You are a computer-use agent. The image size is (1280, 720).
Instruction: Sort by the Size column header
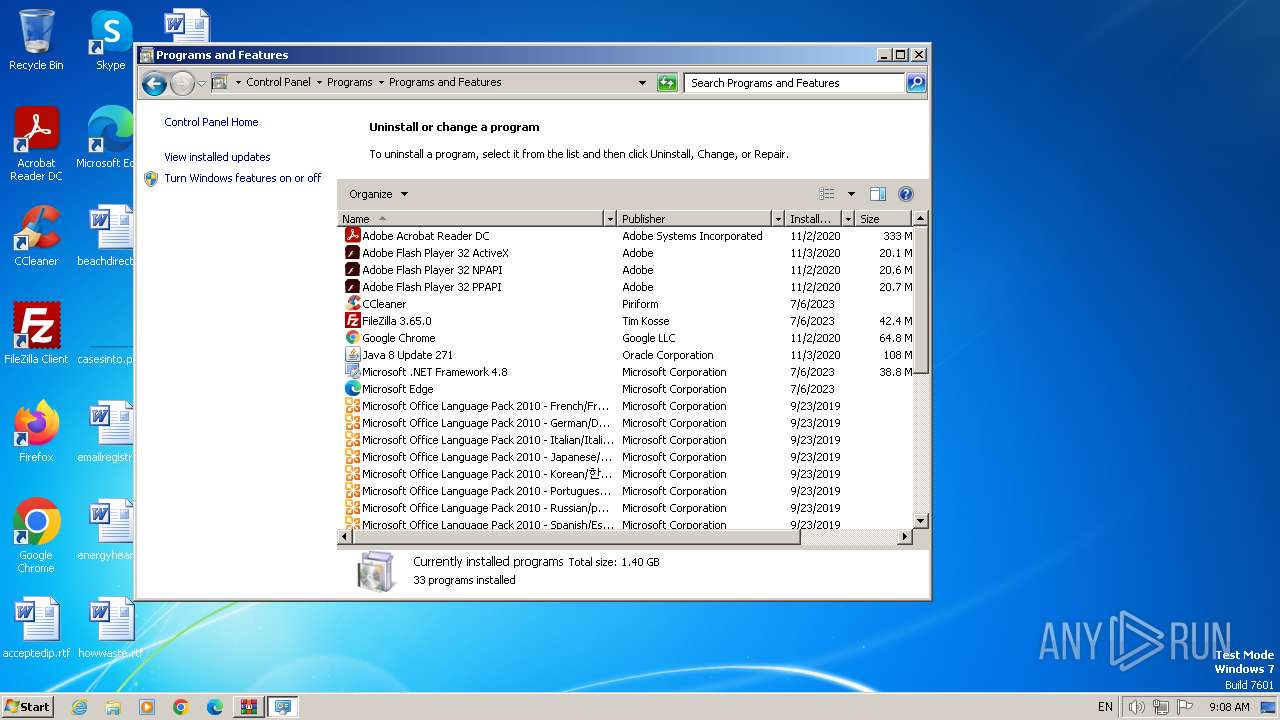tap(883, 219)
